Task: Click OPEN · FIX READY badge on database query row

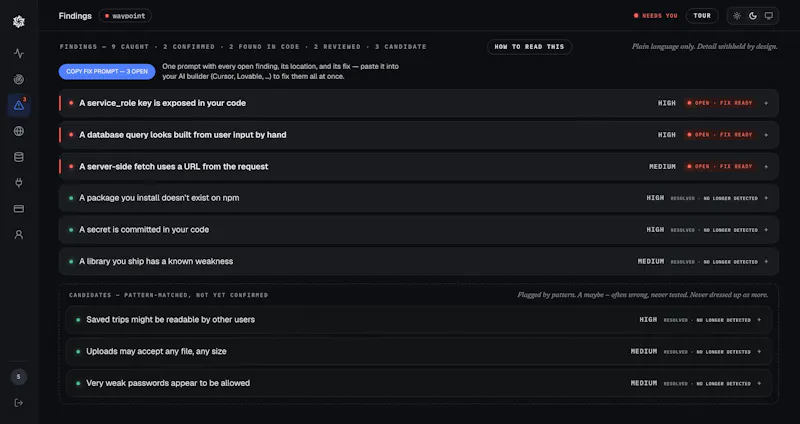Action: (720, 135)
